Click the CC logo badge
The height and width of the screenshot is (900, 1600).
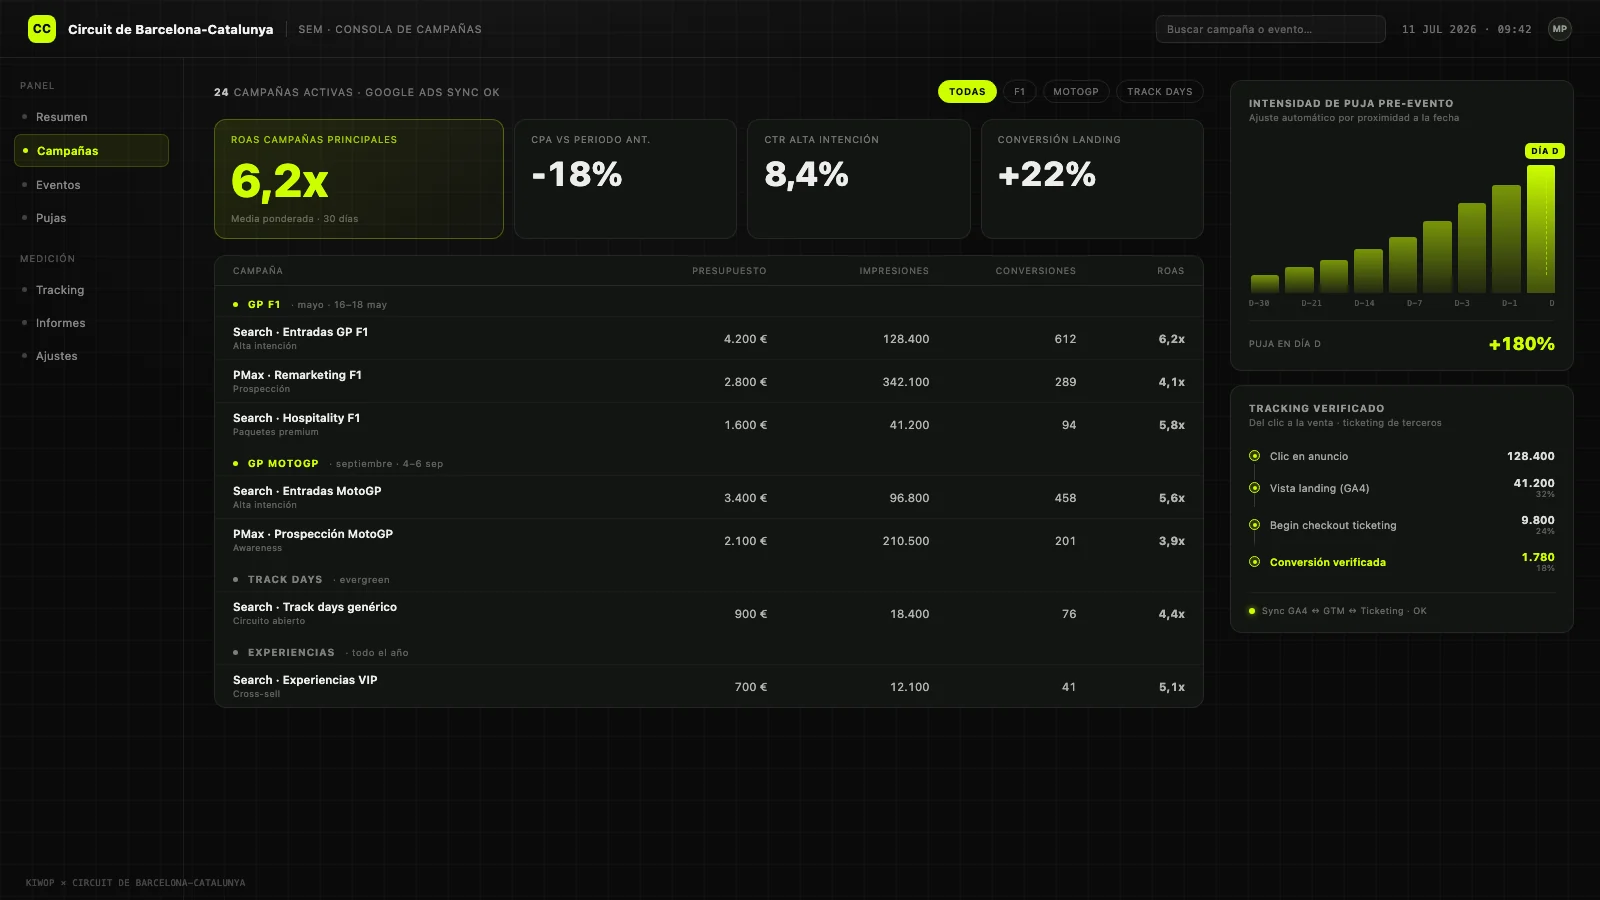click(x=42, y=29)
